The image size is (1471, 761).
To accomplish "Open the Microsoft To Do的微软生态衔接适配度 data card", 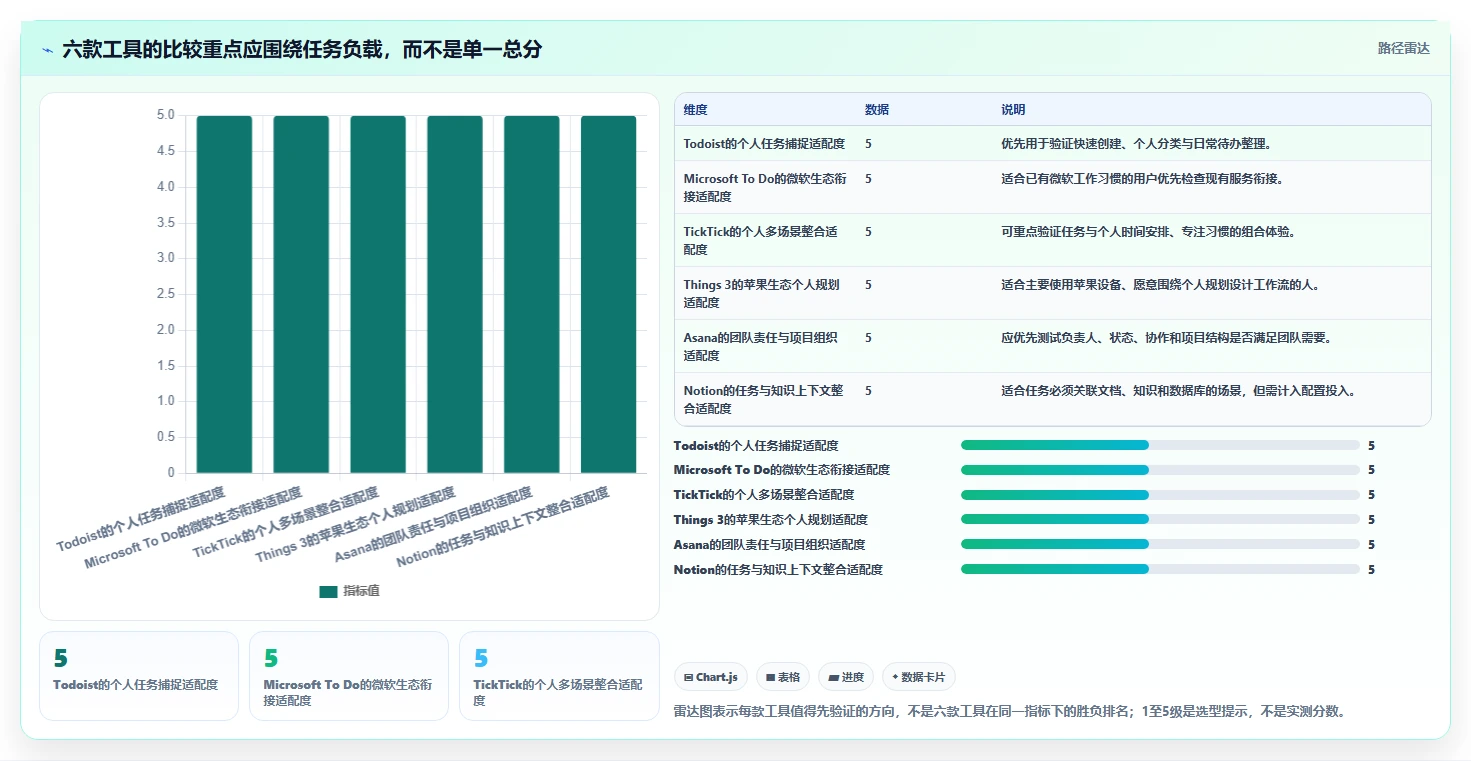I will click(349, 676).
